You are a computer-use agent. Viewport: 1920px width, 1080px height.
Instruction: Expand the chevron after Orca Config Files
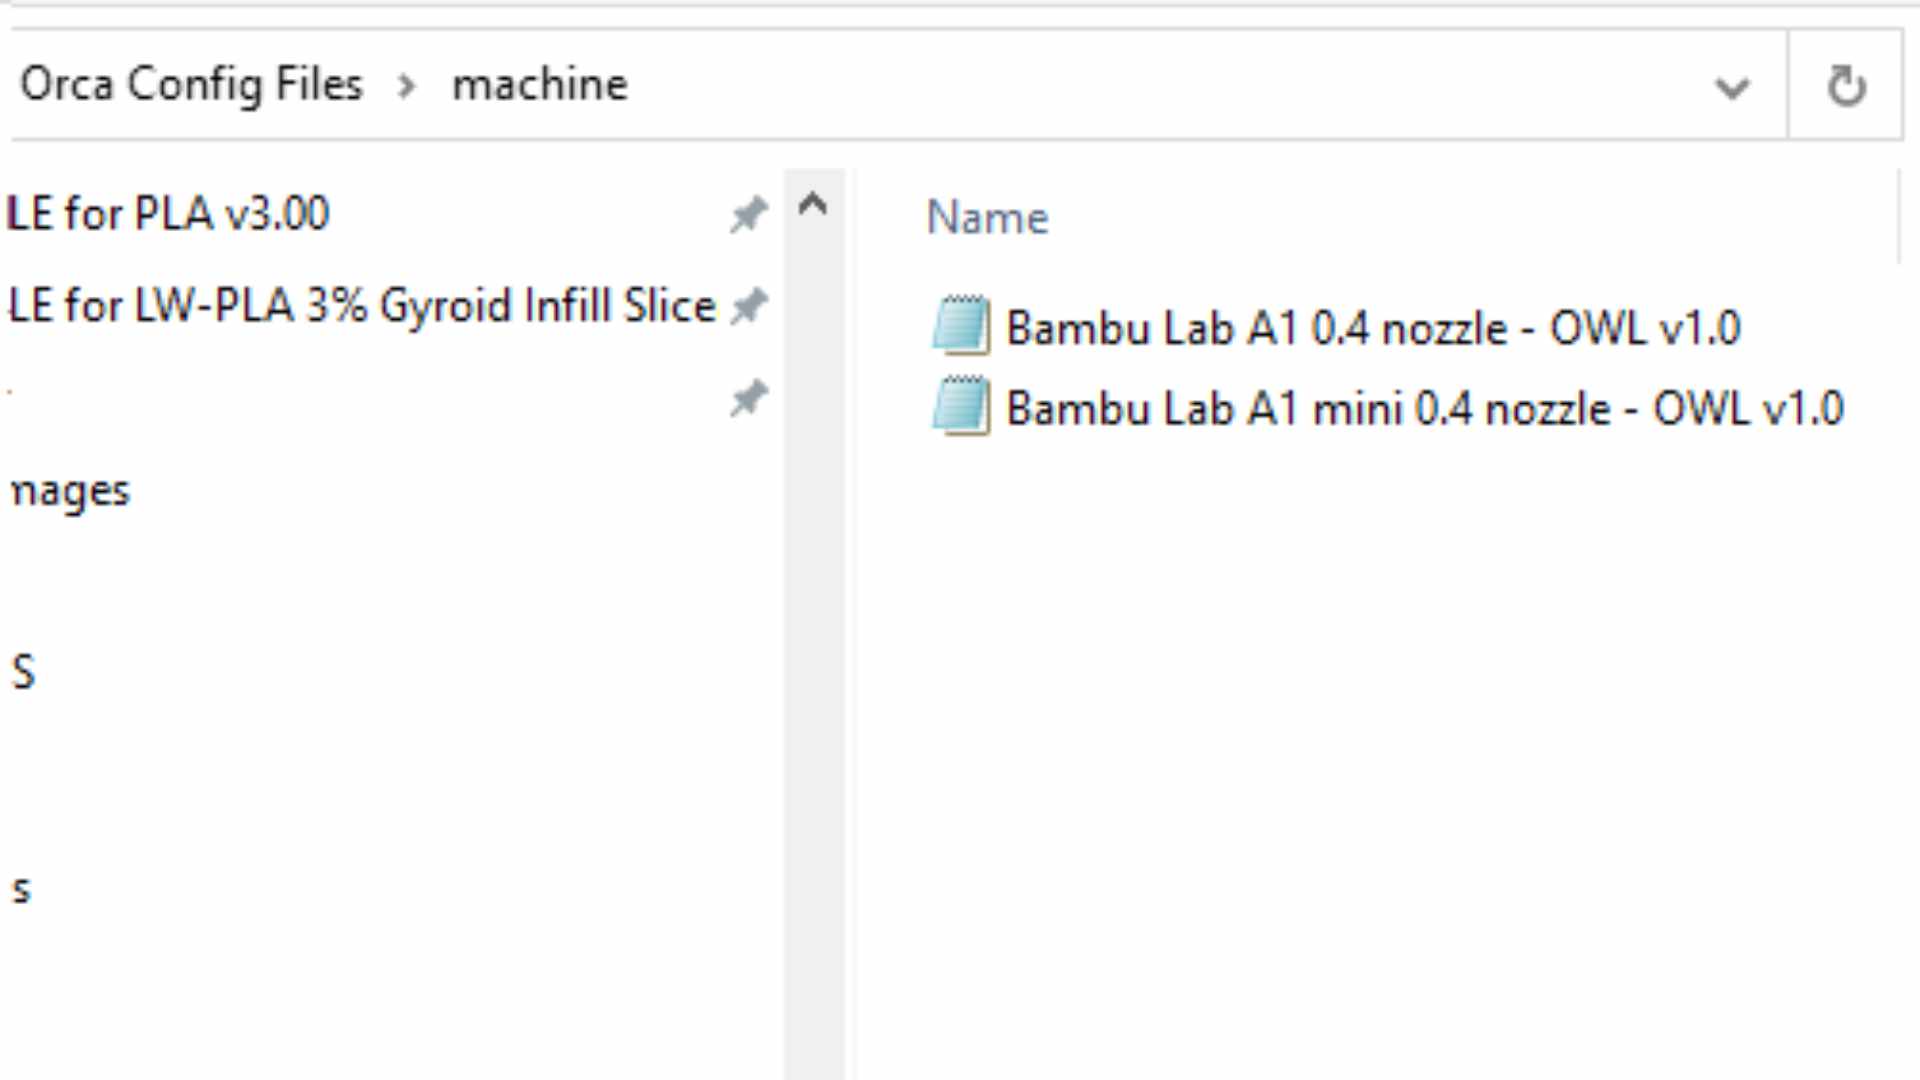406,86
